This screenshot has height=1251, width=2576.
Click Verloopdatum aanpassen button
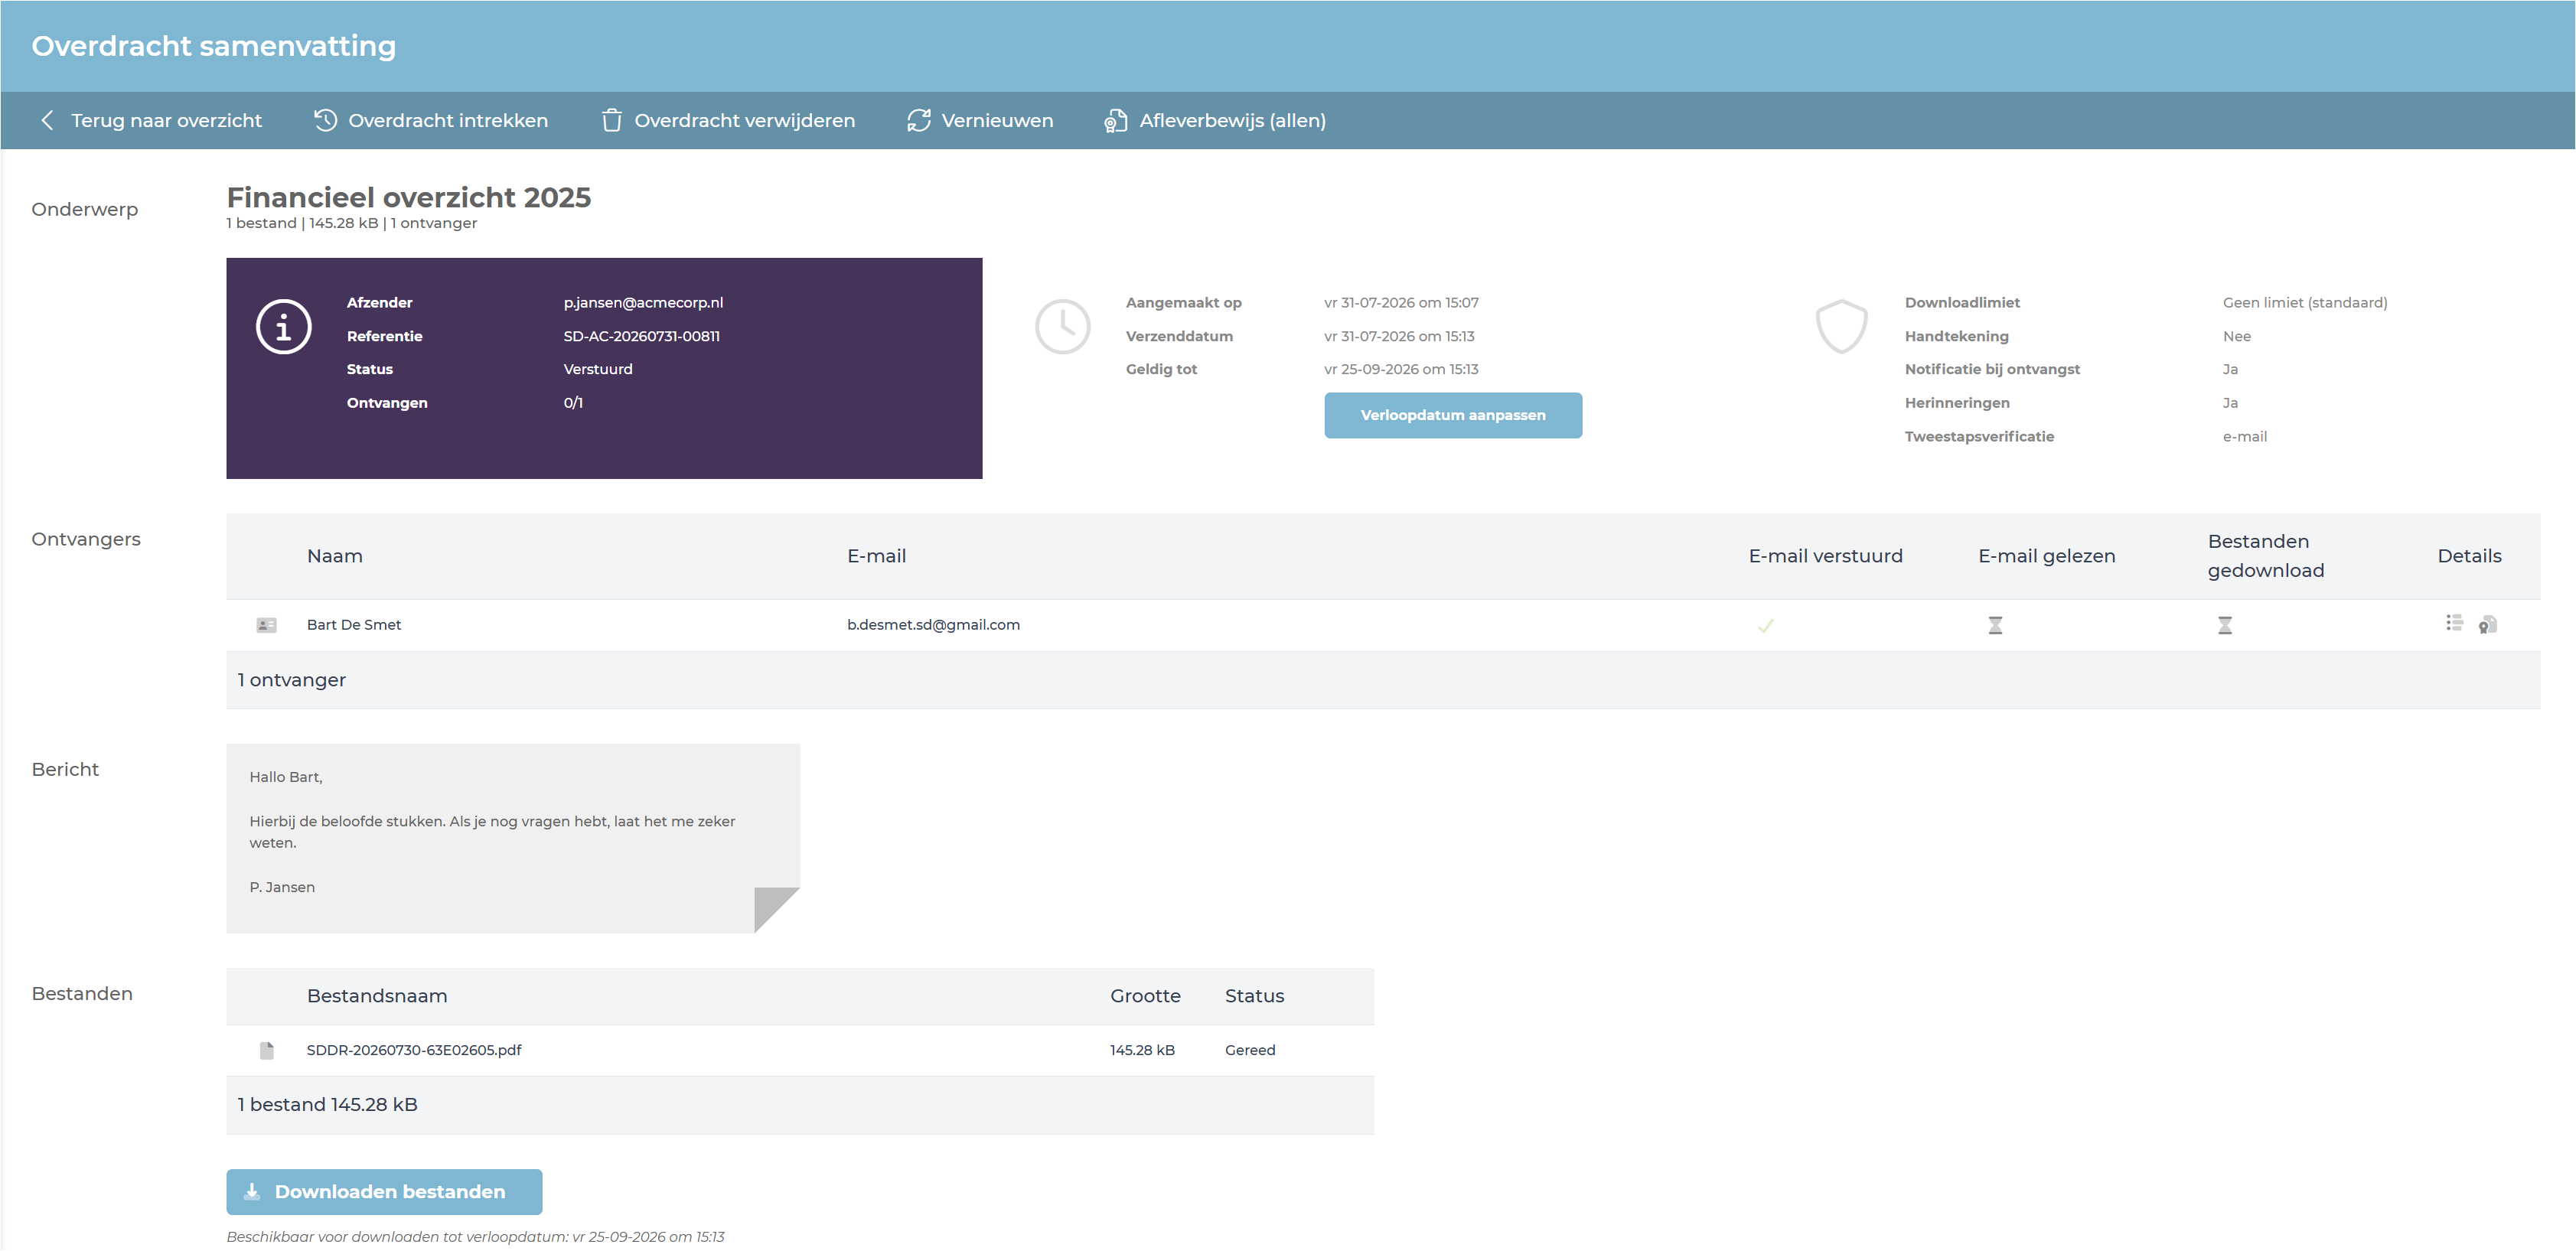pos(1453,415)
